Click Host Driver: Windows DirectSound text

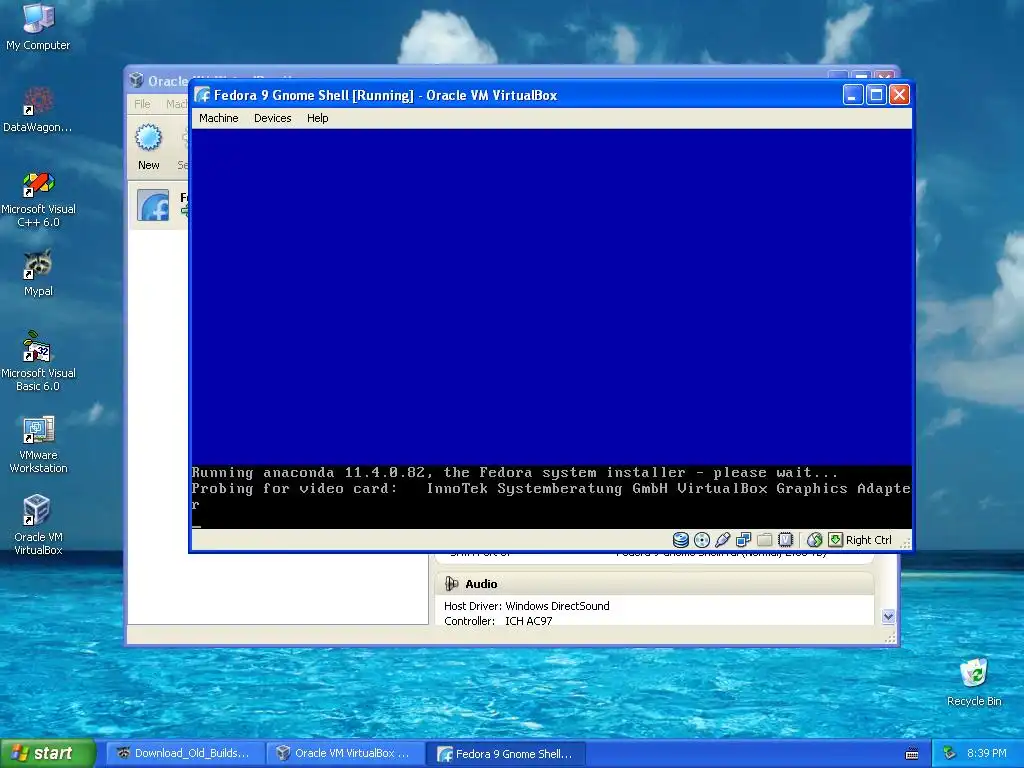pyautogui.click(x=526, y=606)
